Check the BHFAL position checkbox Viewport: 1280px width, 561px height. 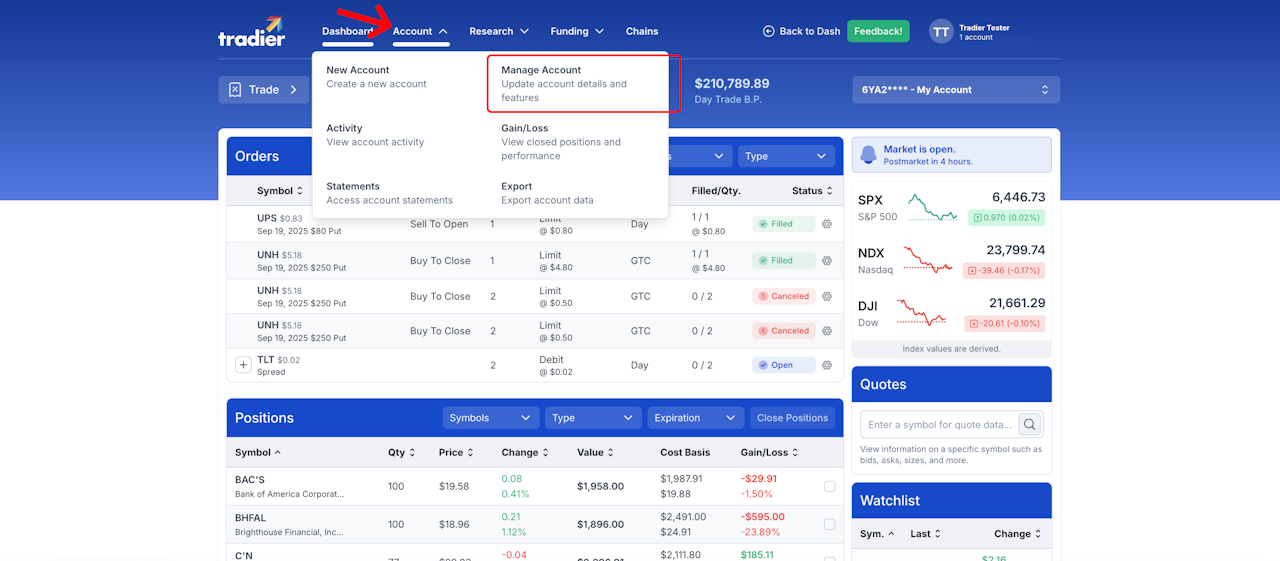click(x=829, y=524)
